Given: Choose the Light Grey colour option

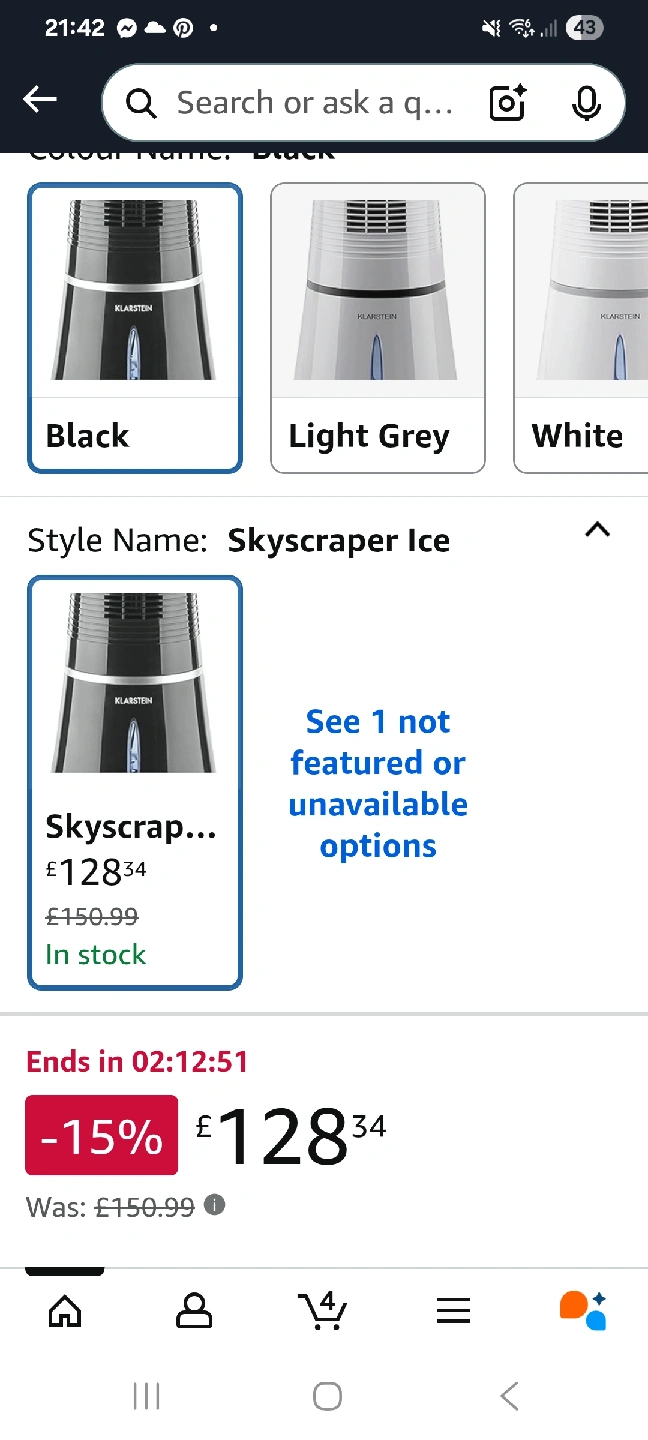Looking at the screenshot, I should pos(378,327).
